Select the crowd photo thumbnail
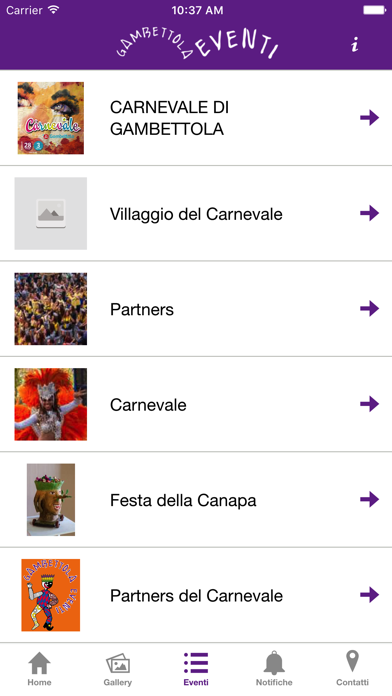This screenshot has width=392, height=696. [51, 309]
